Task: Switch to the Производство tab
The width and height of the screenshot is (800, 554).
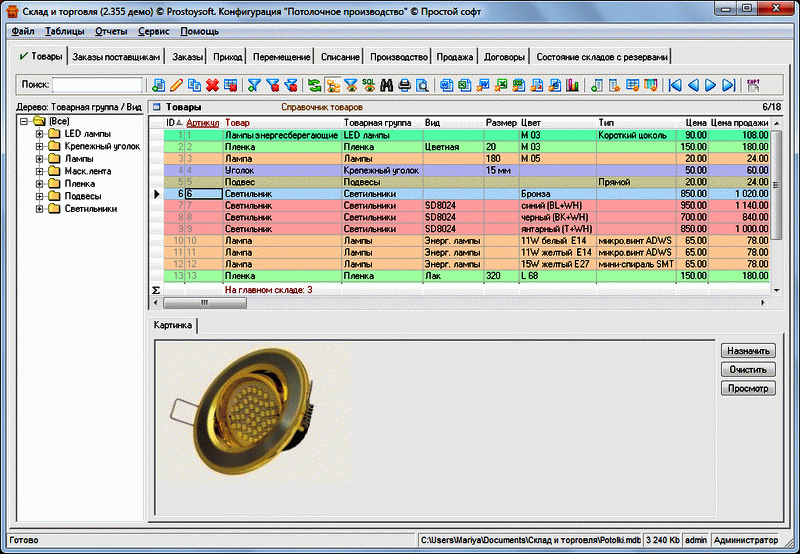Action: pos(398,57)
